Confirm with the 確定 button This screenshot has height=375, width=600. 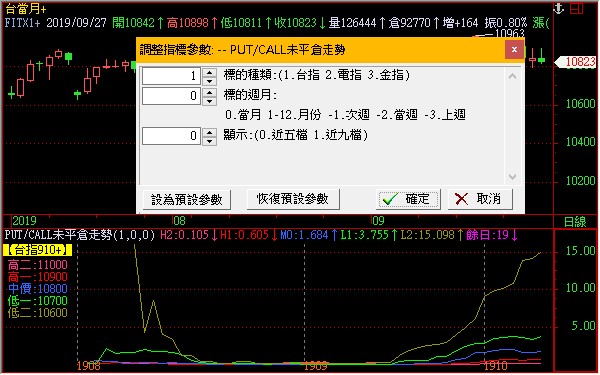pos(408,199)
